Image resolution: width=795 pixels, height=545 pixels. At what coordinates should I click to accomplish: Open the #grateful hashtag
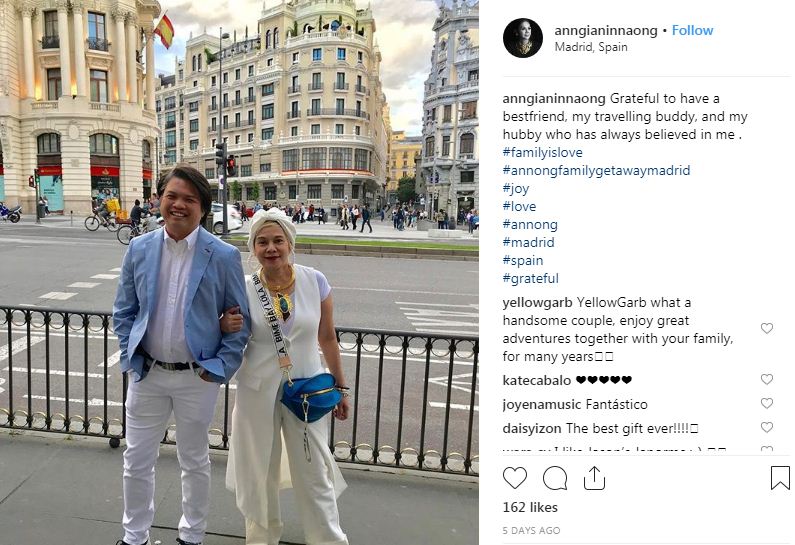530,278
